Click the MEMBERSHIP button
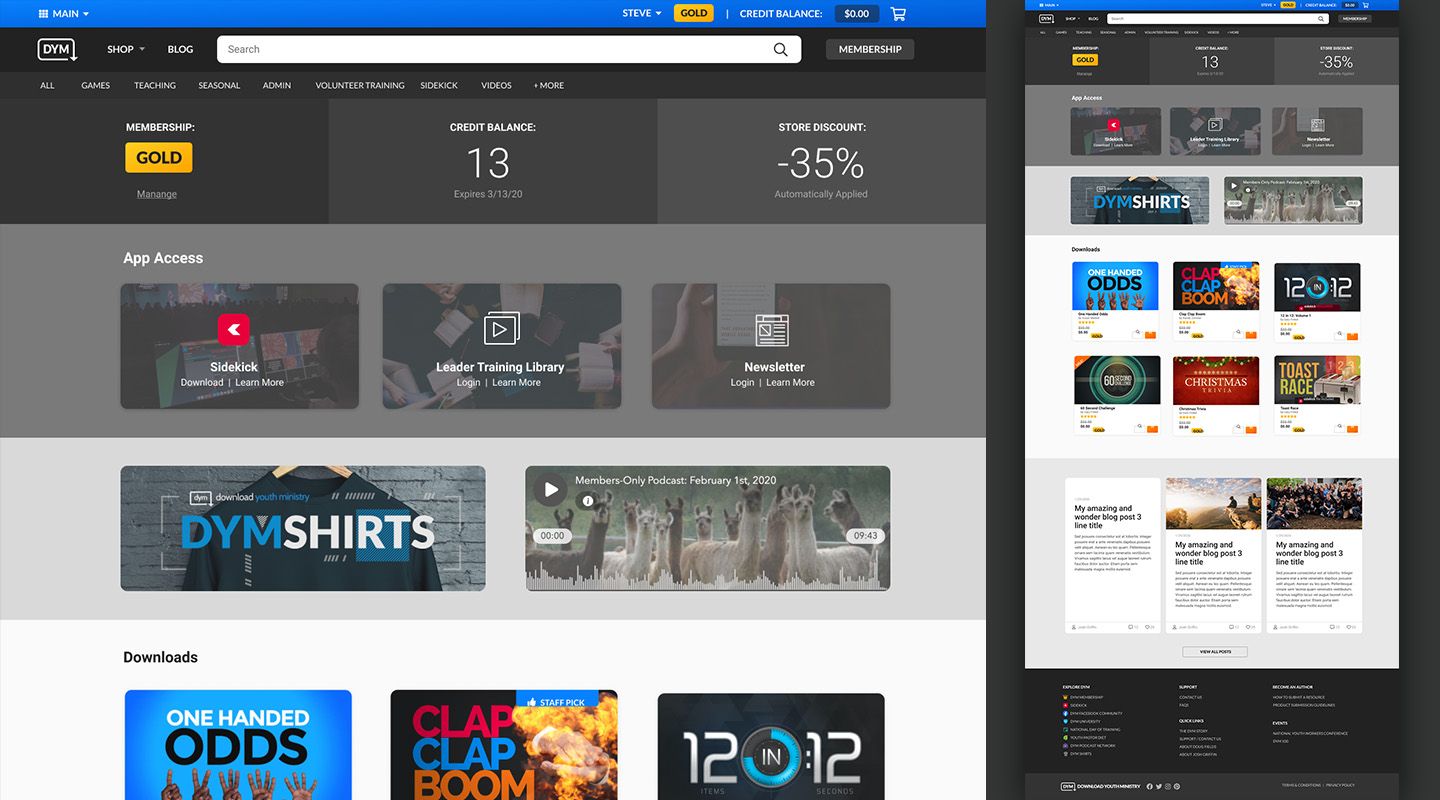Viewport: 1440px width, 800px height. pos(869,48)
